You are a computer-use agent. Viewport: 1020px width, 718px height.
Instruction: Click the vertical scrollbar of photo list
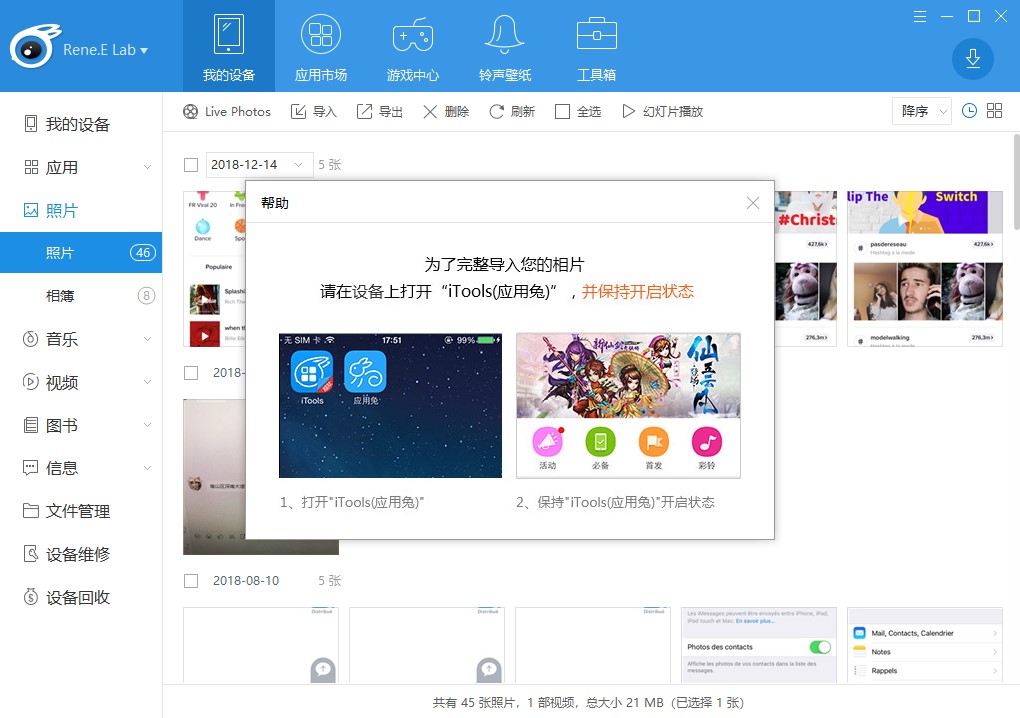(1016, 181)
